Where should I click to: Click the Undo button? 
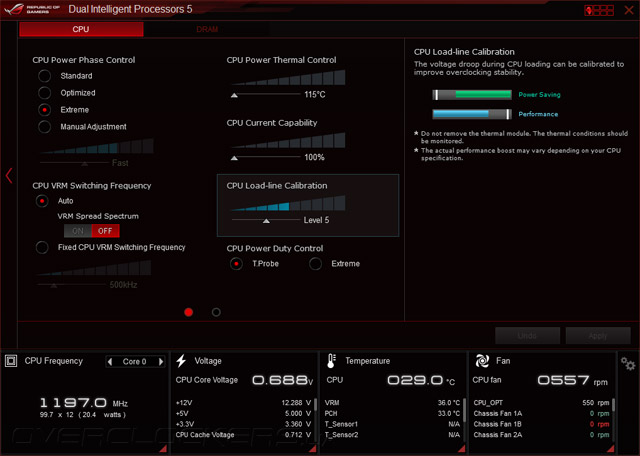click(x=527, y=336)
